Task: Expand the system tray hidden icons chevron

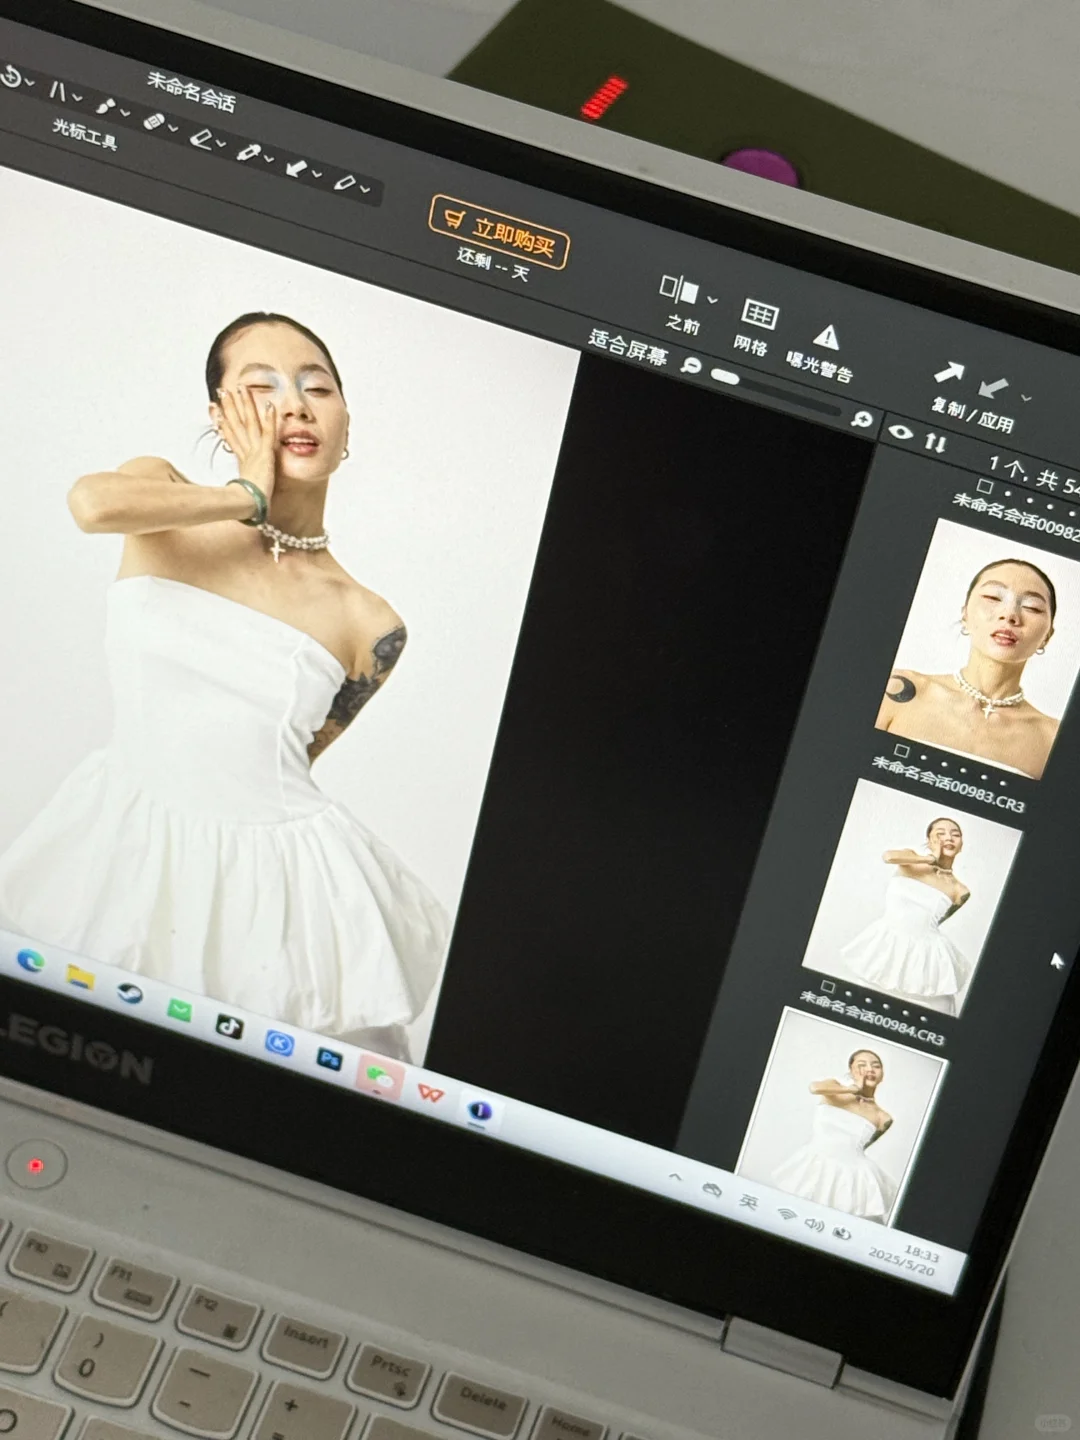Action: pos(676,1177)
